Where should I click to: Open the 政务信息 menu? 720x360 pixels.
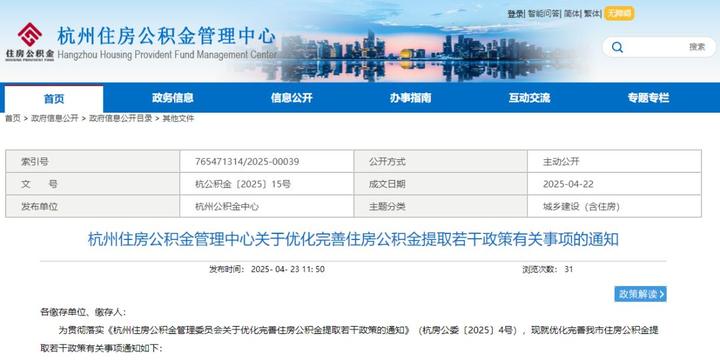(x=173, y=98)
